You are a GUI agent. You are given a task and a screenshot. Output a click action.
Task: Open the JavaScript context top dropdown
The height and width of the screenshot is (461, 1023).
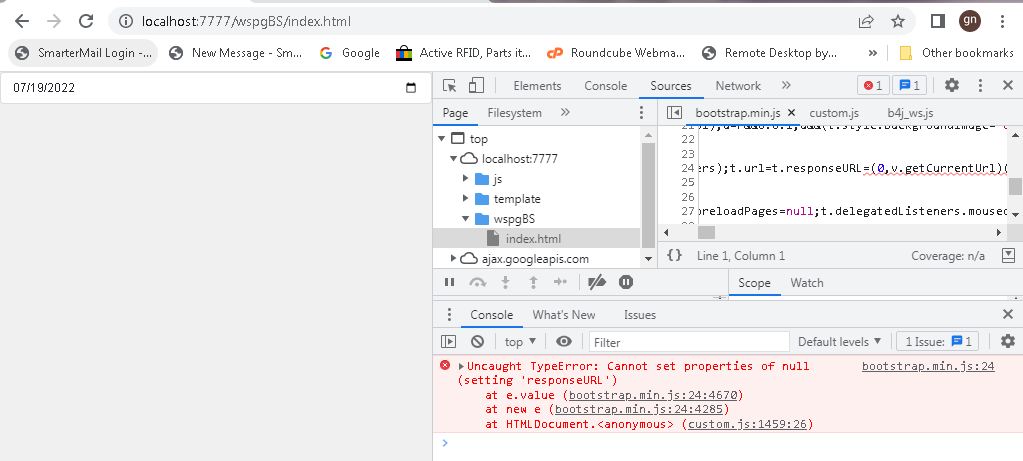(520, 342)
